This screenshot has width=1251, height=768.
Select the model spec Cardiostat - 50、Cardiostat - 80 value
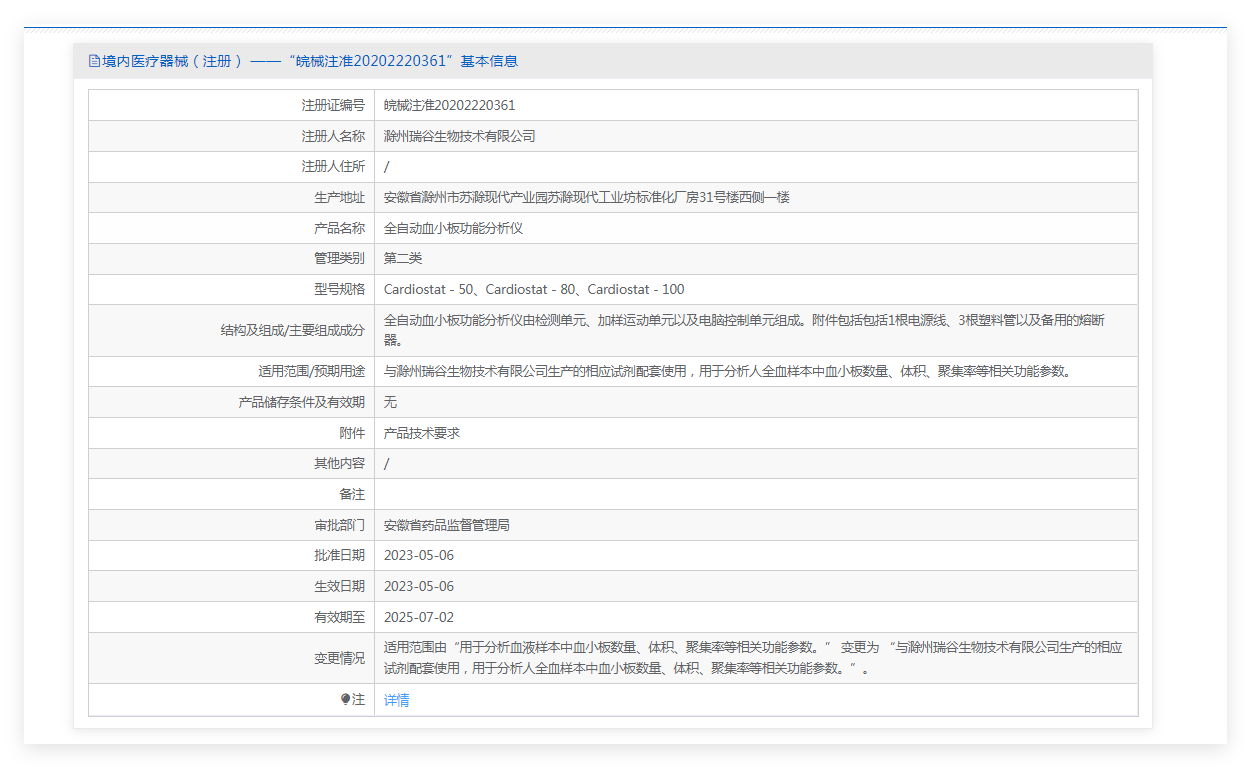[534, 289]
